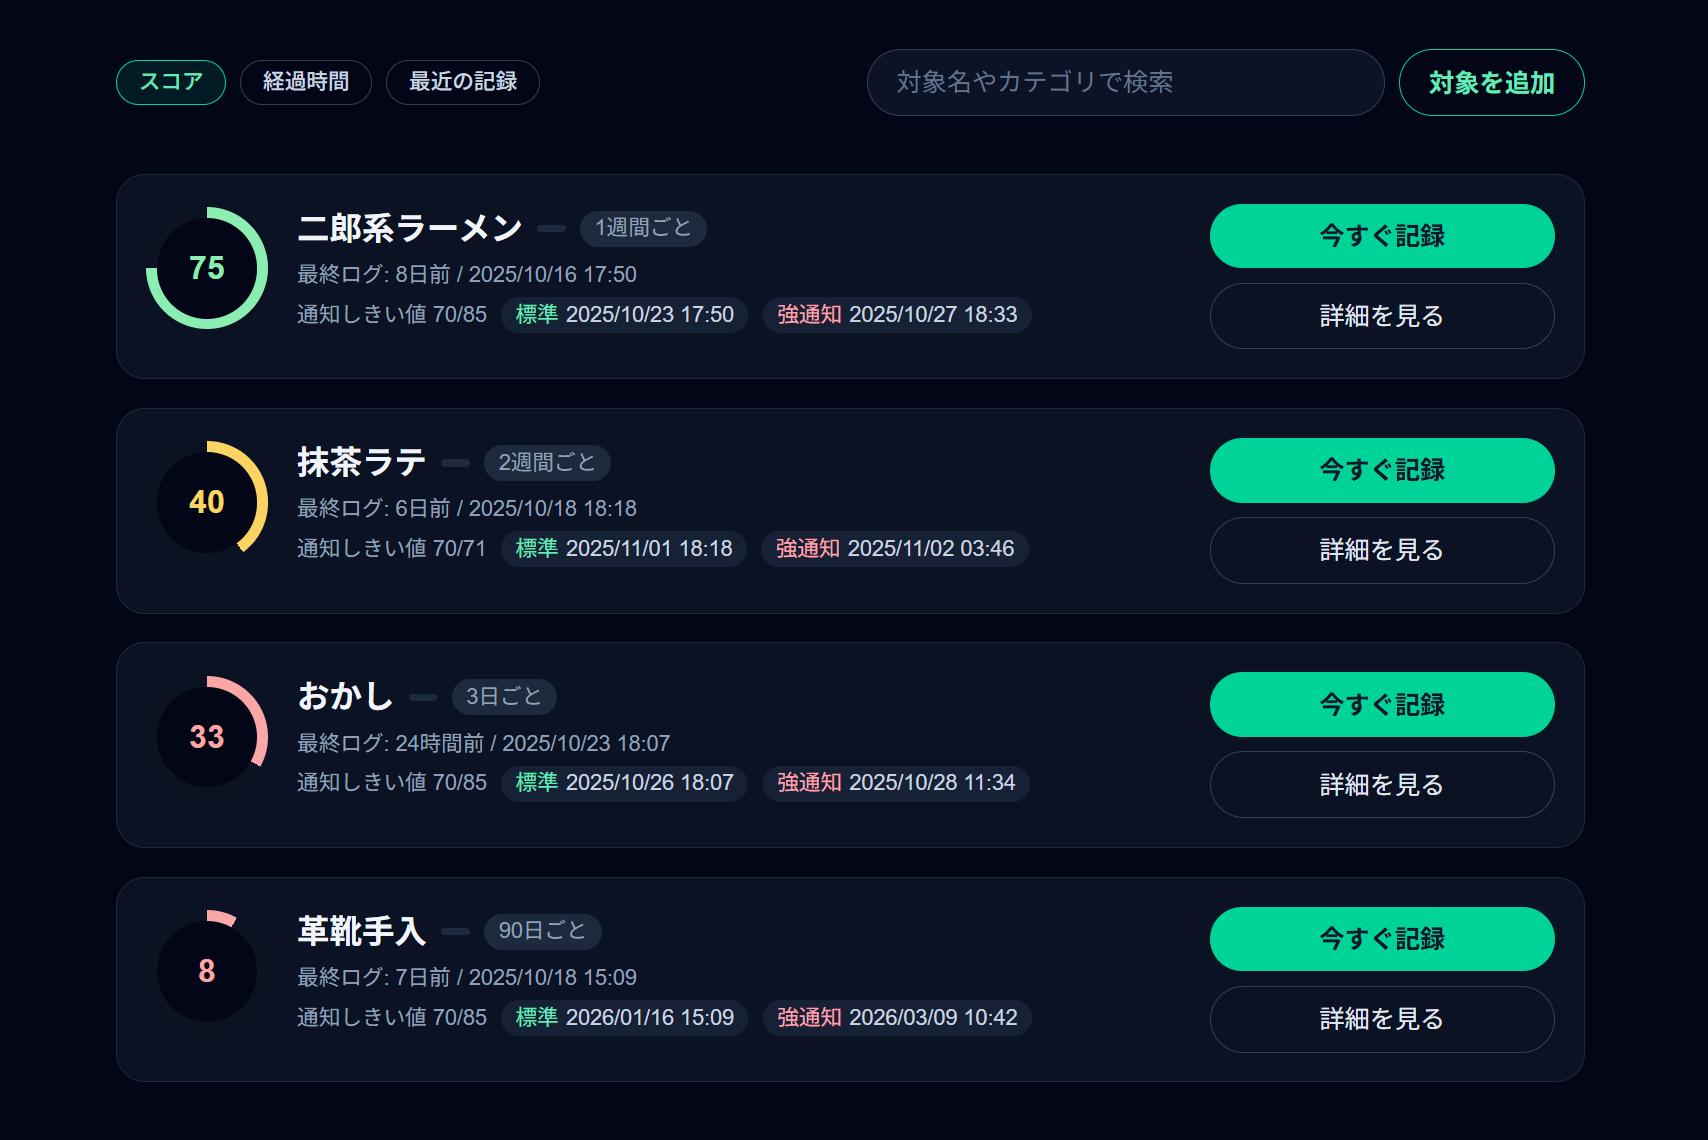Switch sorting to 経過時間
Image resolution: width=1708 pixels, height=1140 pixels.
point(306,82)
